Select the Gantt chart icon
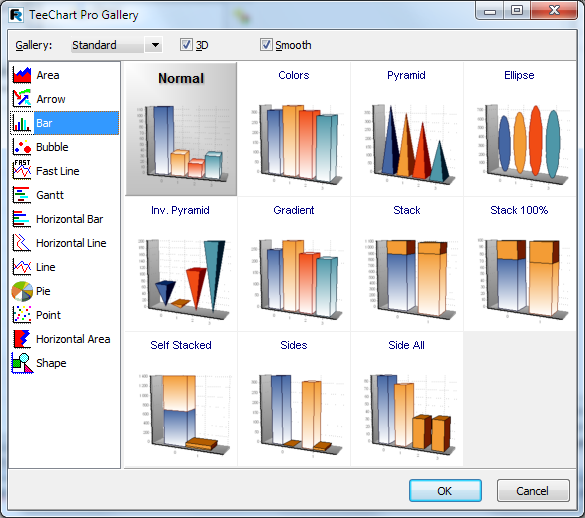Image resolution: width=585 pixels, height=518 pixels. (22, 195)
